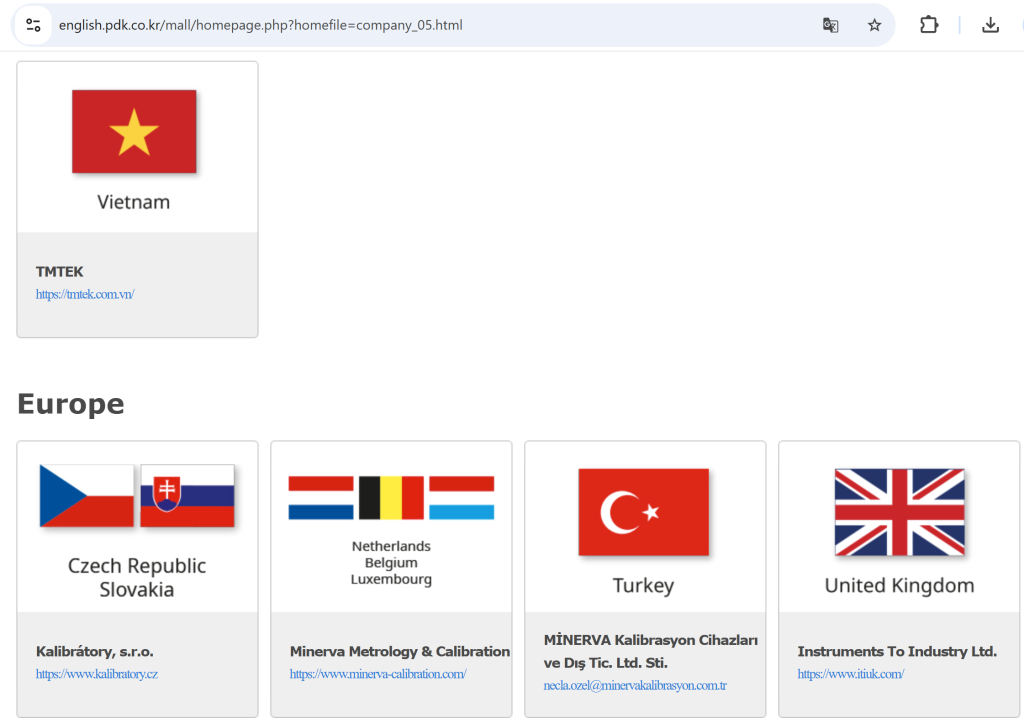Click the Luxembourg flag
Image resolution: width=1024 pixels, height=723 pixels.
coord(461,498)
